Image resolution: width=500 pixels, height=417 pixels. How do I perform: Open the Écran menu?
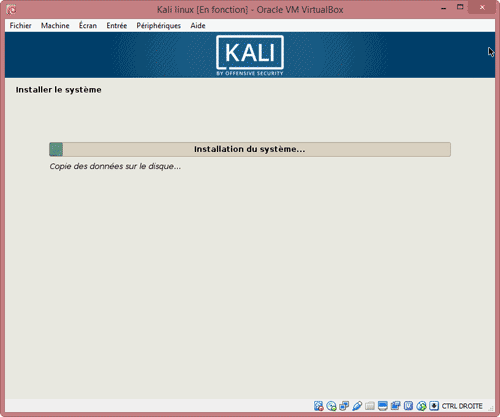click(x=88, y=26)
